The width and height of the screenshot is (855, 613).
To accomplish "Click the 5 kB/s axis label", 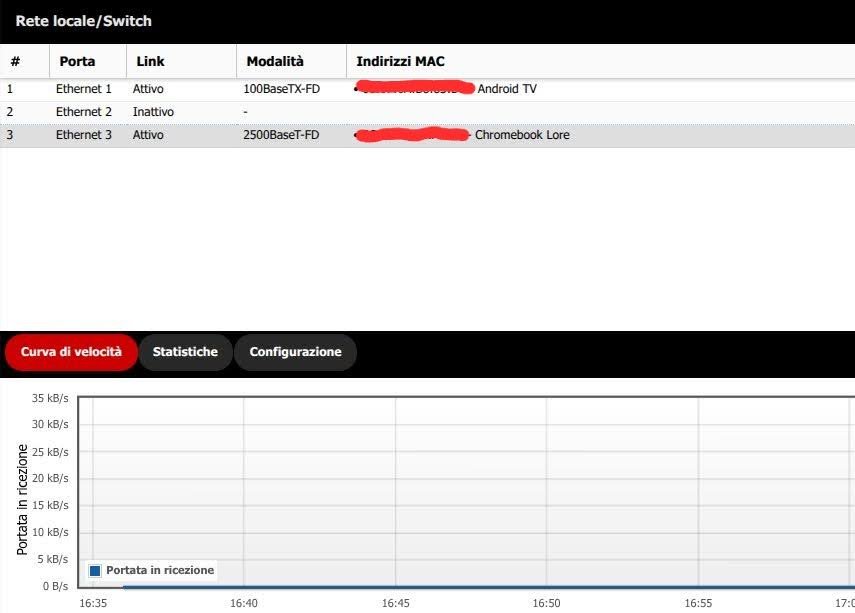I will coord(53,559).
